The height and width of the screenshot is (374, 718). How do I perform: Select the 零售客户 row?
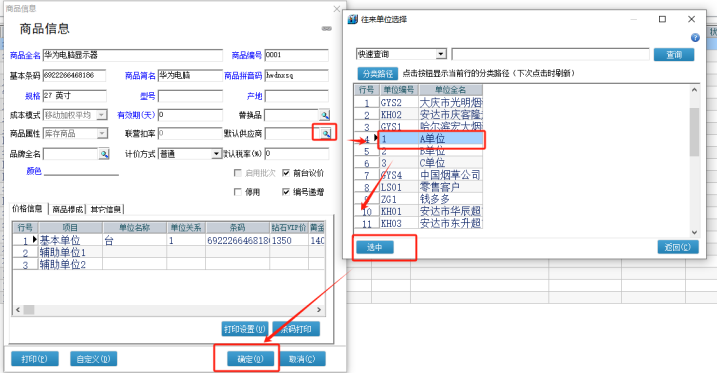[x=419, y=187]
